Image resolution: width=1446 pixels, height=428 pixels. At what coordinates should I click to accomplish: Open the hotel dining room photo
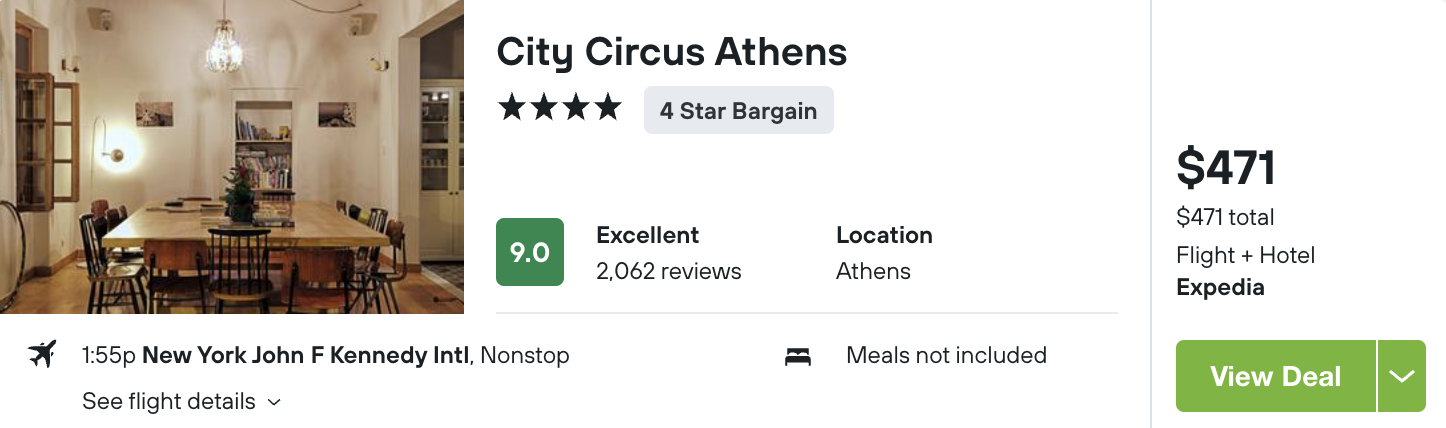point(232,157)
